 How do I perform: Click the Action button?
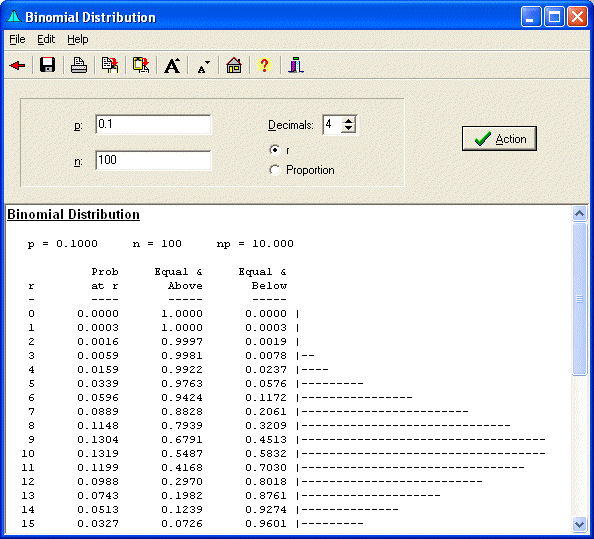(x=499, y=139)
